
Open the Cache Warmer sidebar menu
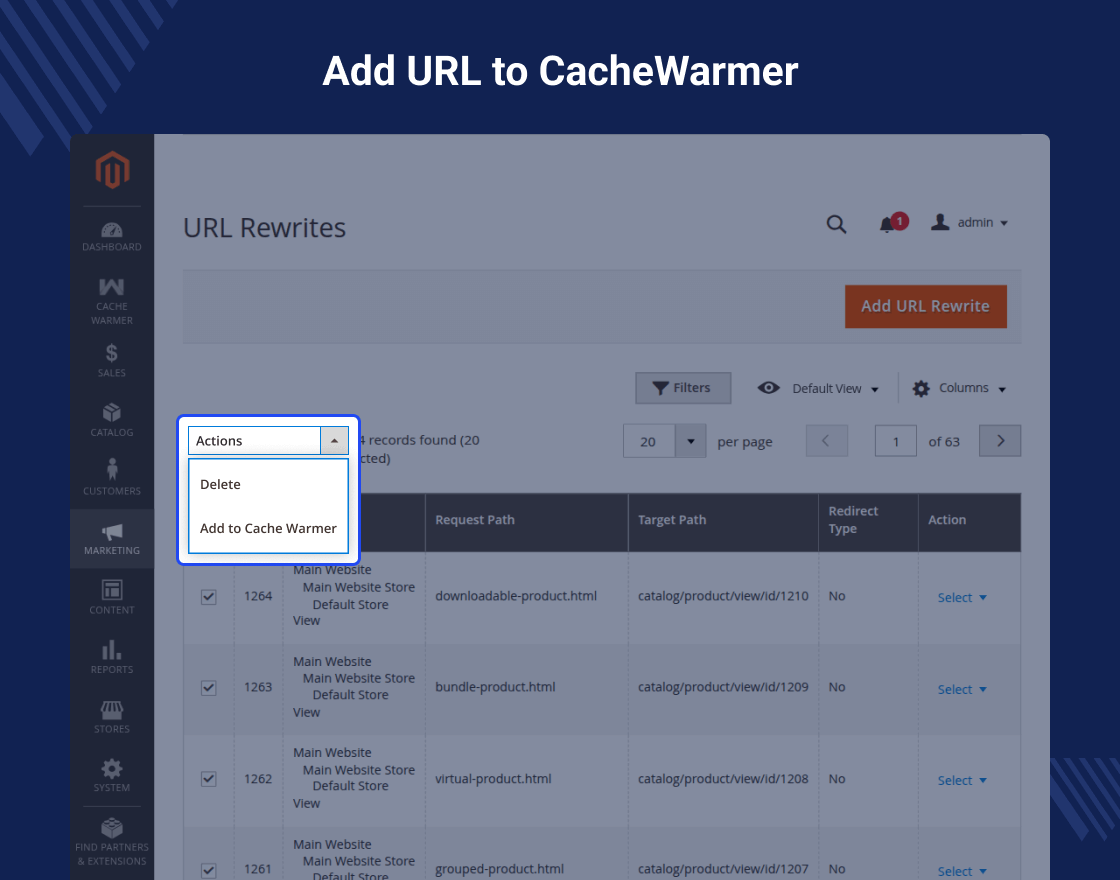point(112,301)
